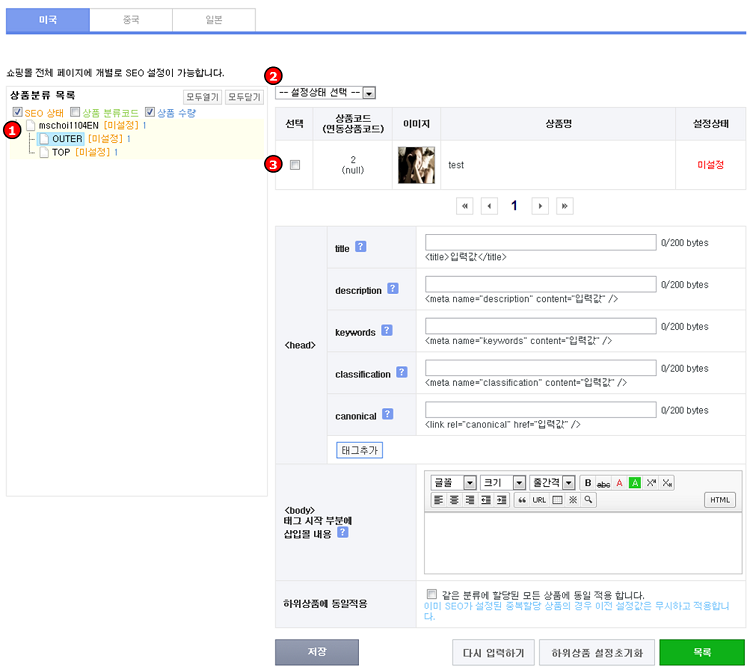Toggle the SEO 상태 checkbox
Viewport: 750px width, 670px height.
tap(17, 113)
